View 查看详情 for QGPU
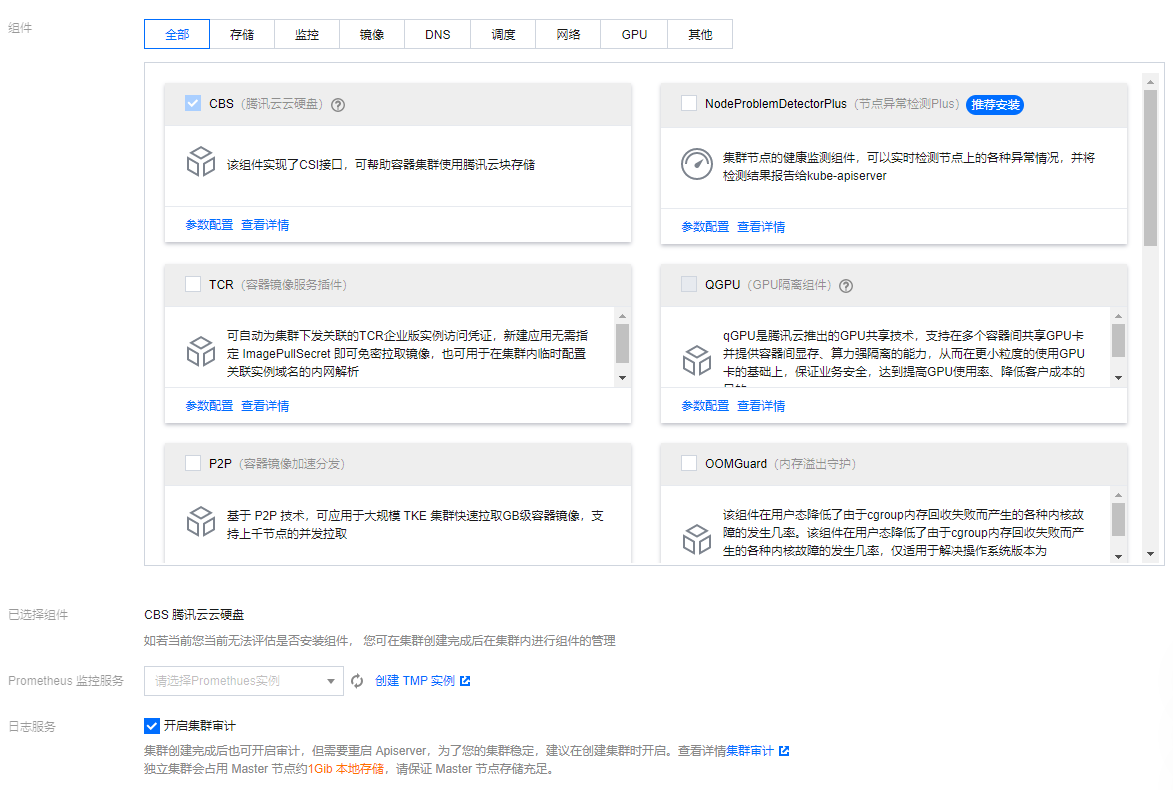 click(761, 405)
